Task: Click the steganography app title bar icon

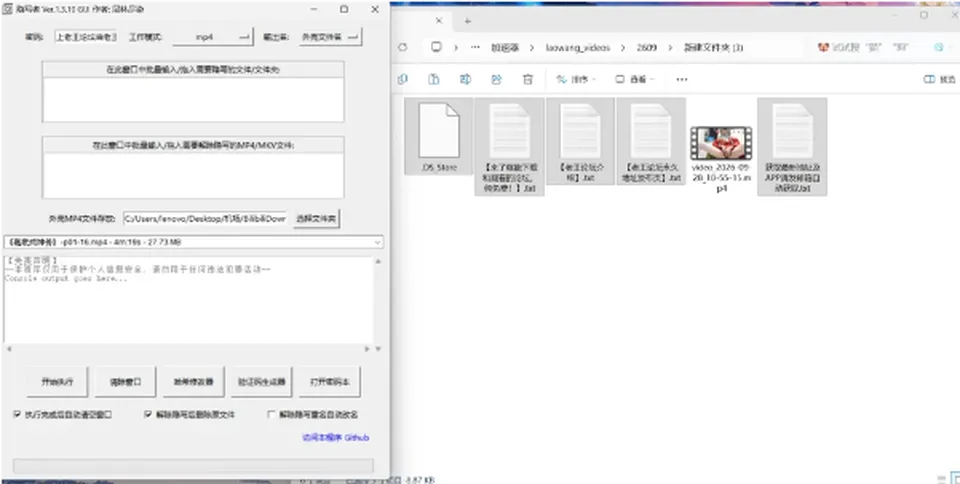Action: [x=9, y=9]
